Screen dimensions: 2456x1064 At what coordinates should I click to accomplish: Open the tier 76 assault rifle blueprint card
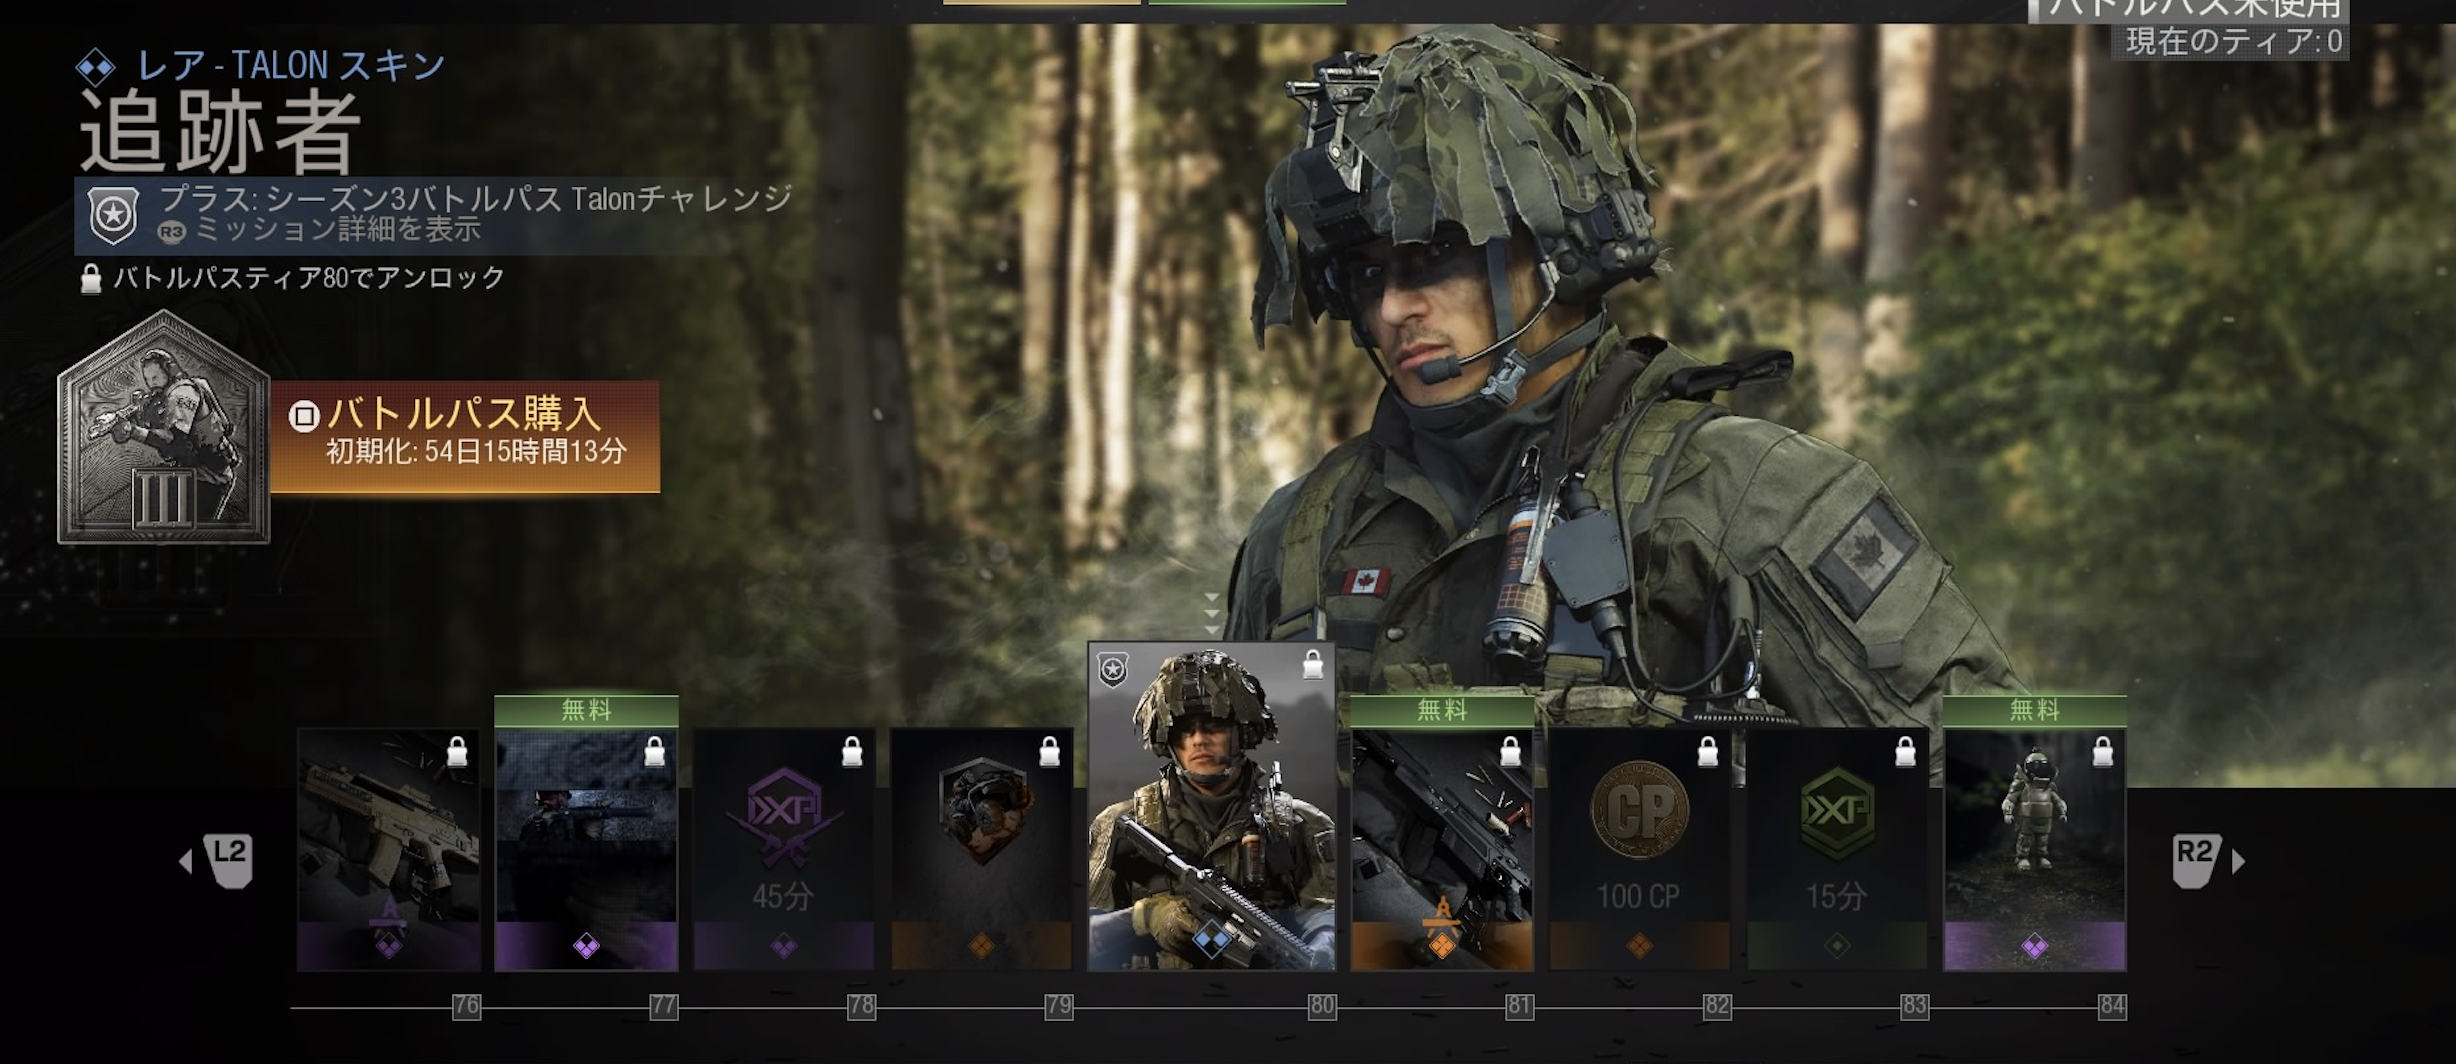click(388, 849)
